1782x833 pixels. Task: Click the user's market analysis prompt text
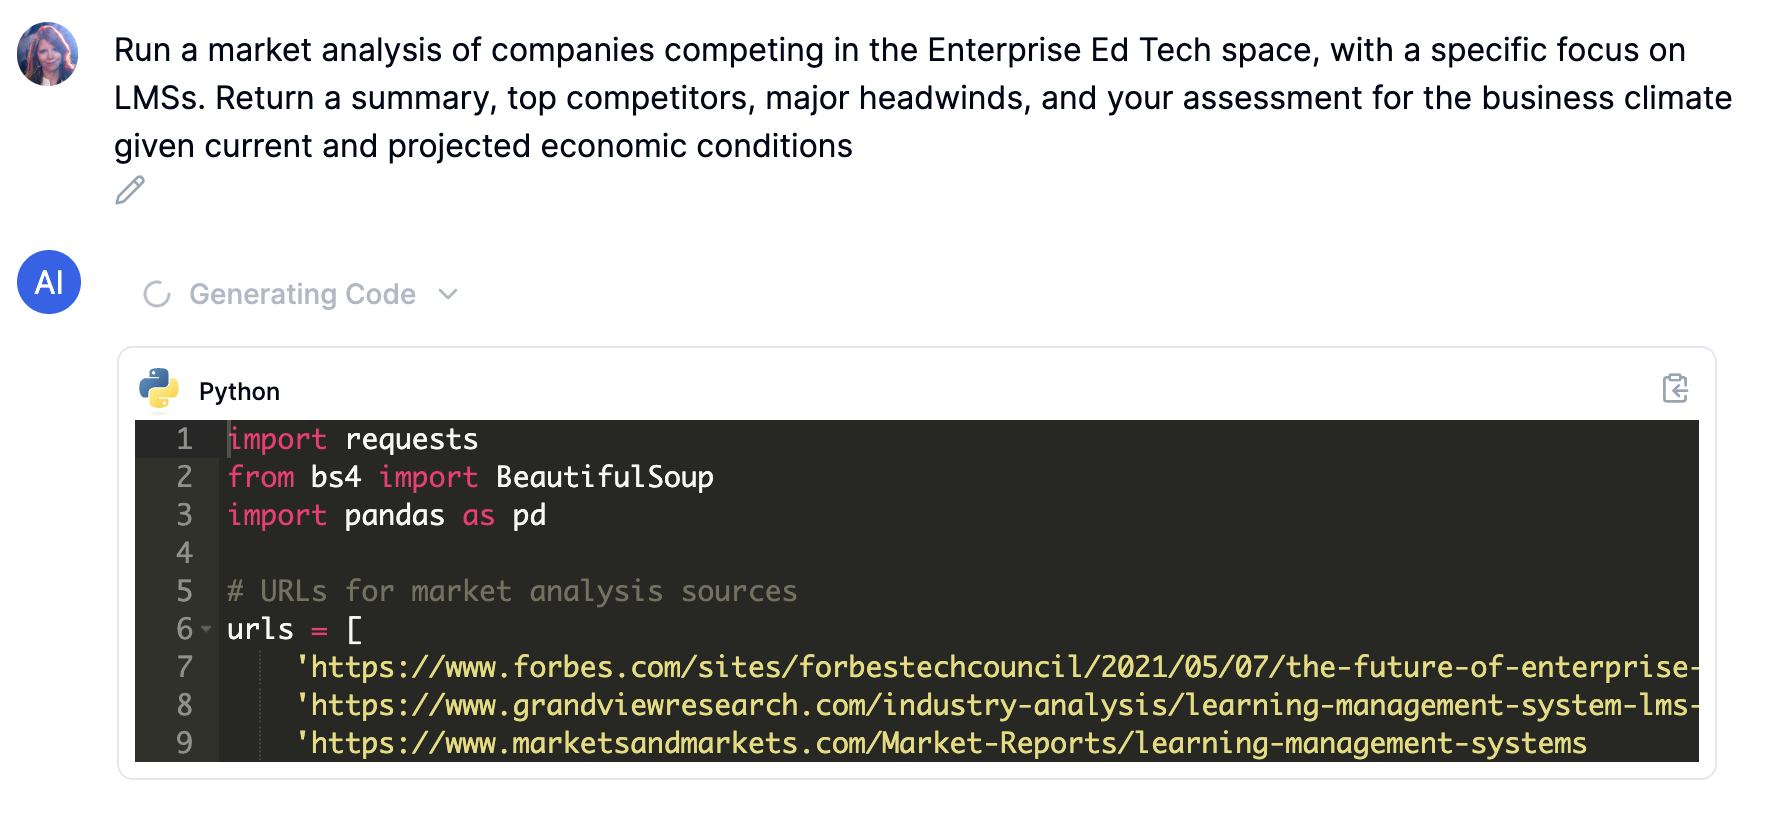[x=900, y=98]
